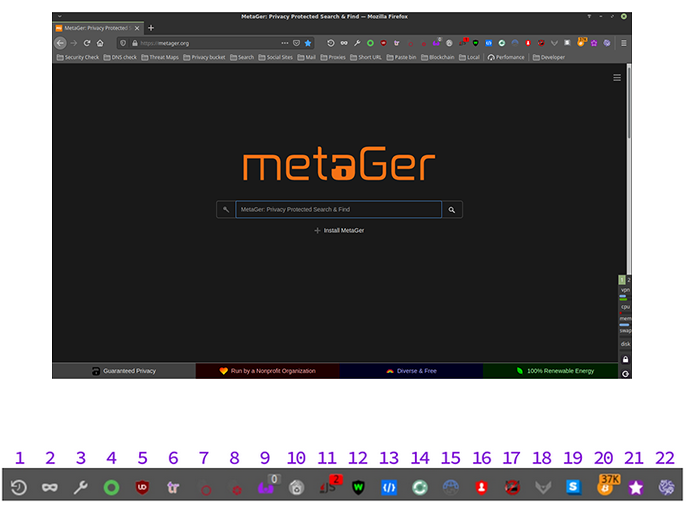Open the Developer bookmarks folder
This screenshot has height=512, width=694.
[x=548, y=57]
